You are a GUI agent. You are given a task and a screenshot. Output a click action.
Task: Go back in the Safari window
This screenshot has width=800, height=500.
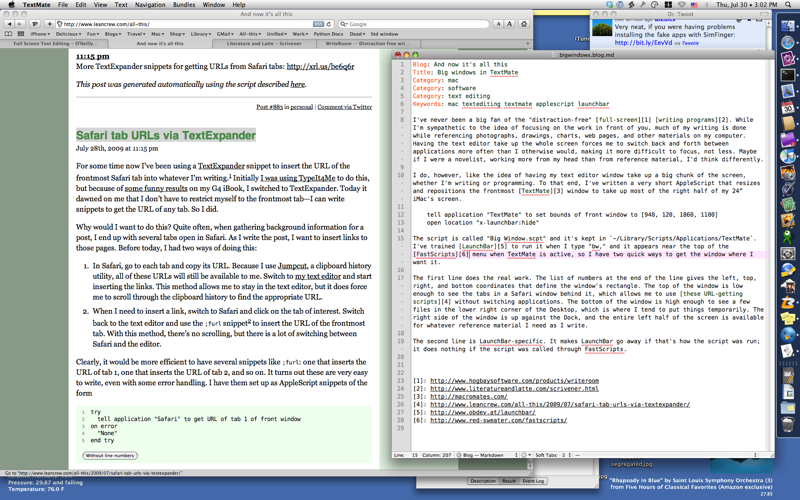pos(9,23)
